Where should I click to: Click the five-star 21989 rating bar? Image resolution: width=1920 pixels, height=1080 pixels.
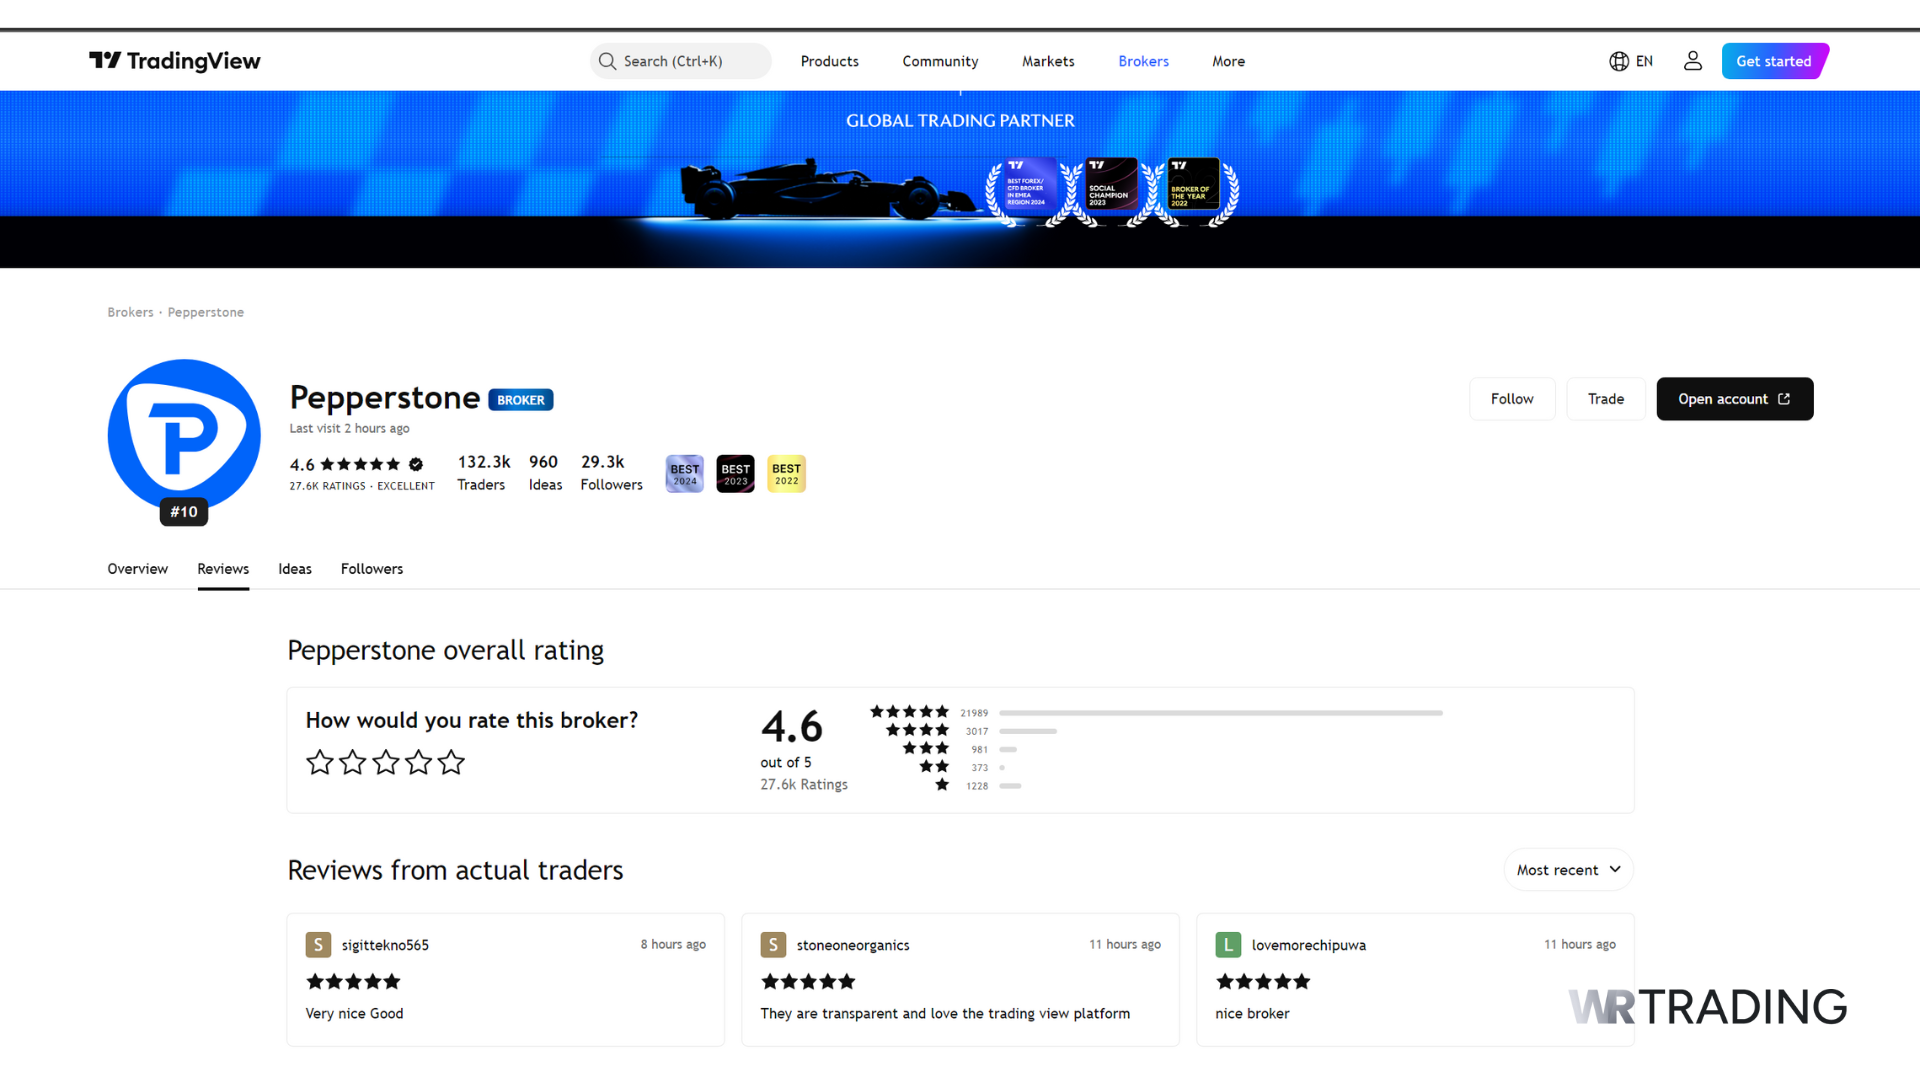pyautogui.click(x=1221, y=713)
